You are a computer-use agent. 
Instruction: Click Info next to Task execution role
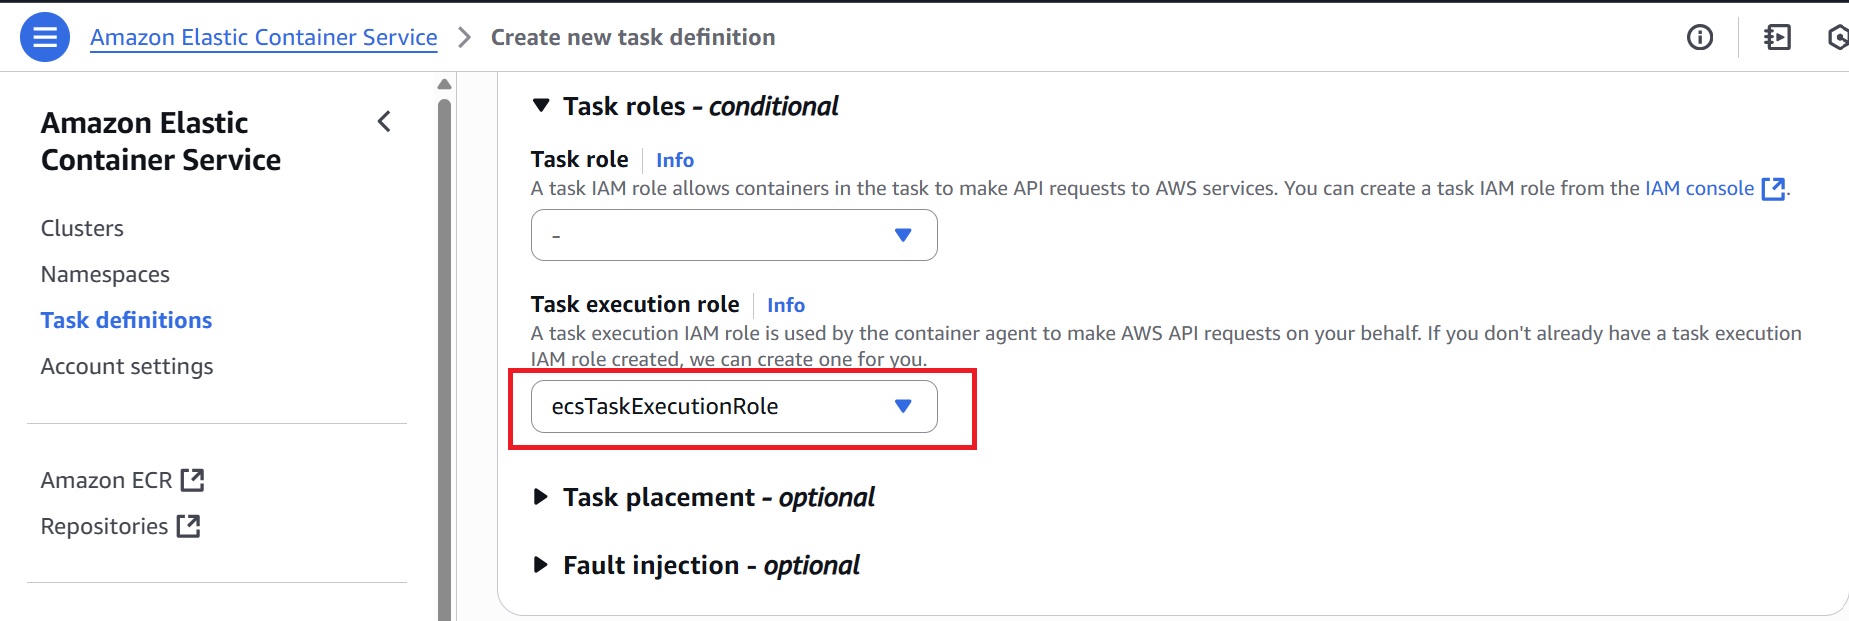[x=785, y=305]
